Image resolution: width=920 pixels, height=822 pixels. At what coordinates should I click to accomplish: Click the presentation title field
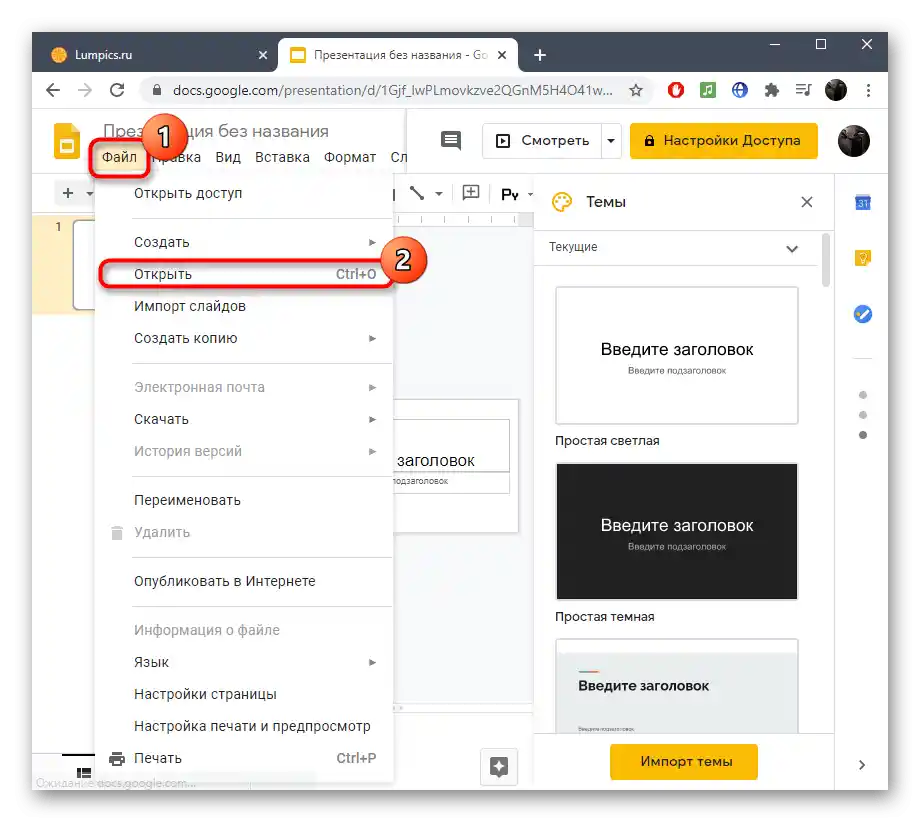point(216,131)
